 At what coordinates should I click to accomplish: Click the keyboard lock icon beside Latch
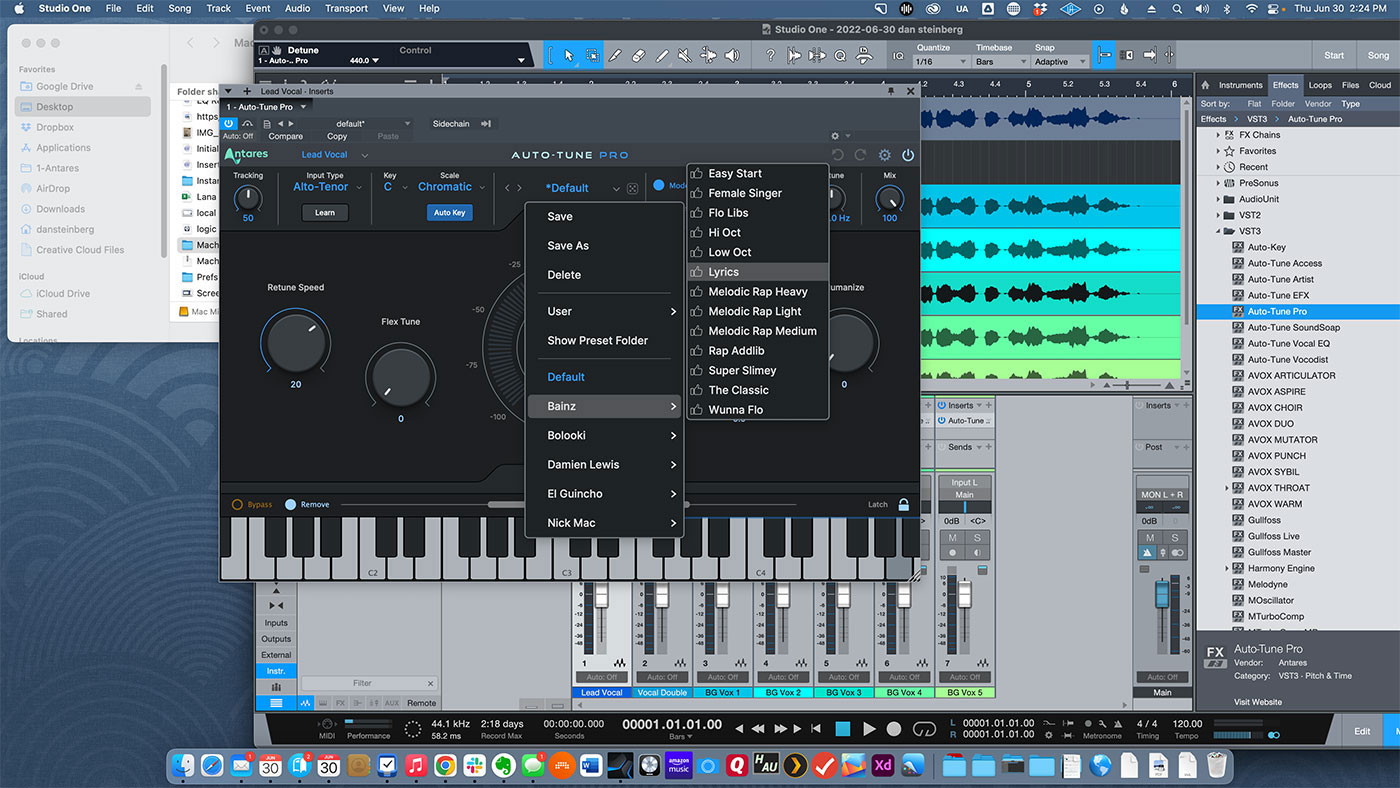point(904,505)
